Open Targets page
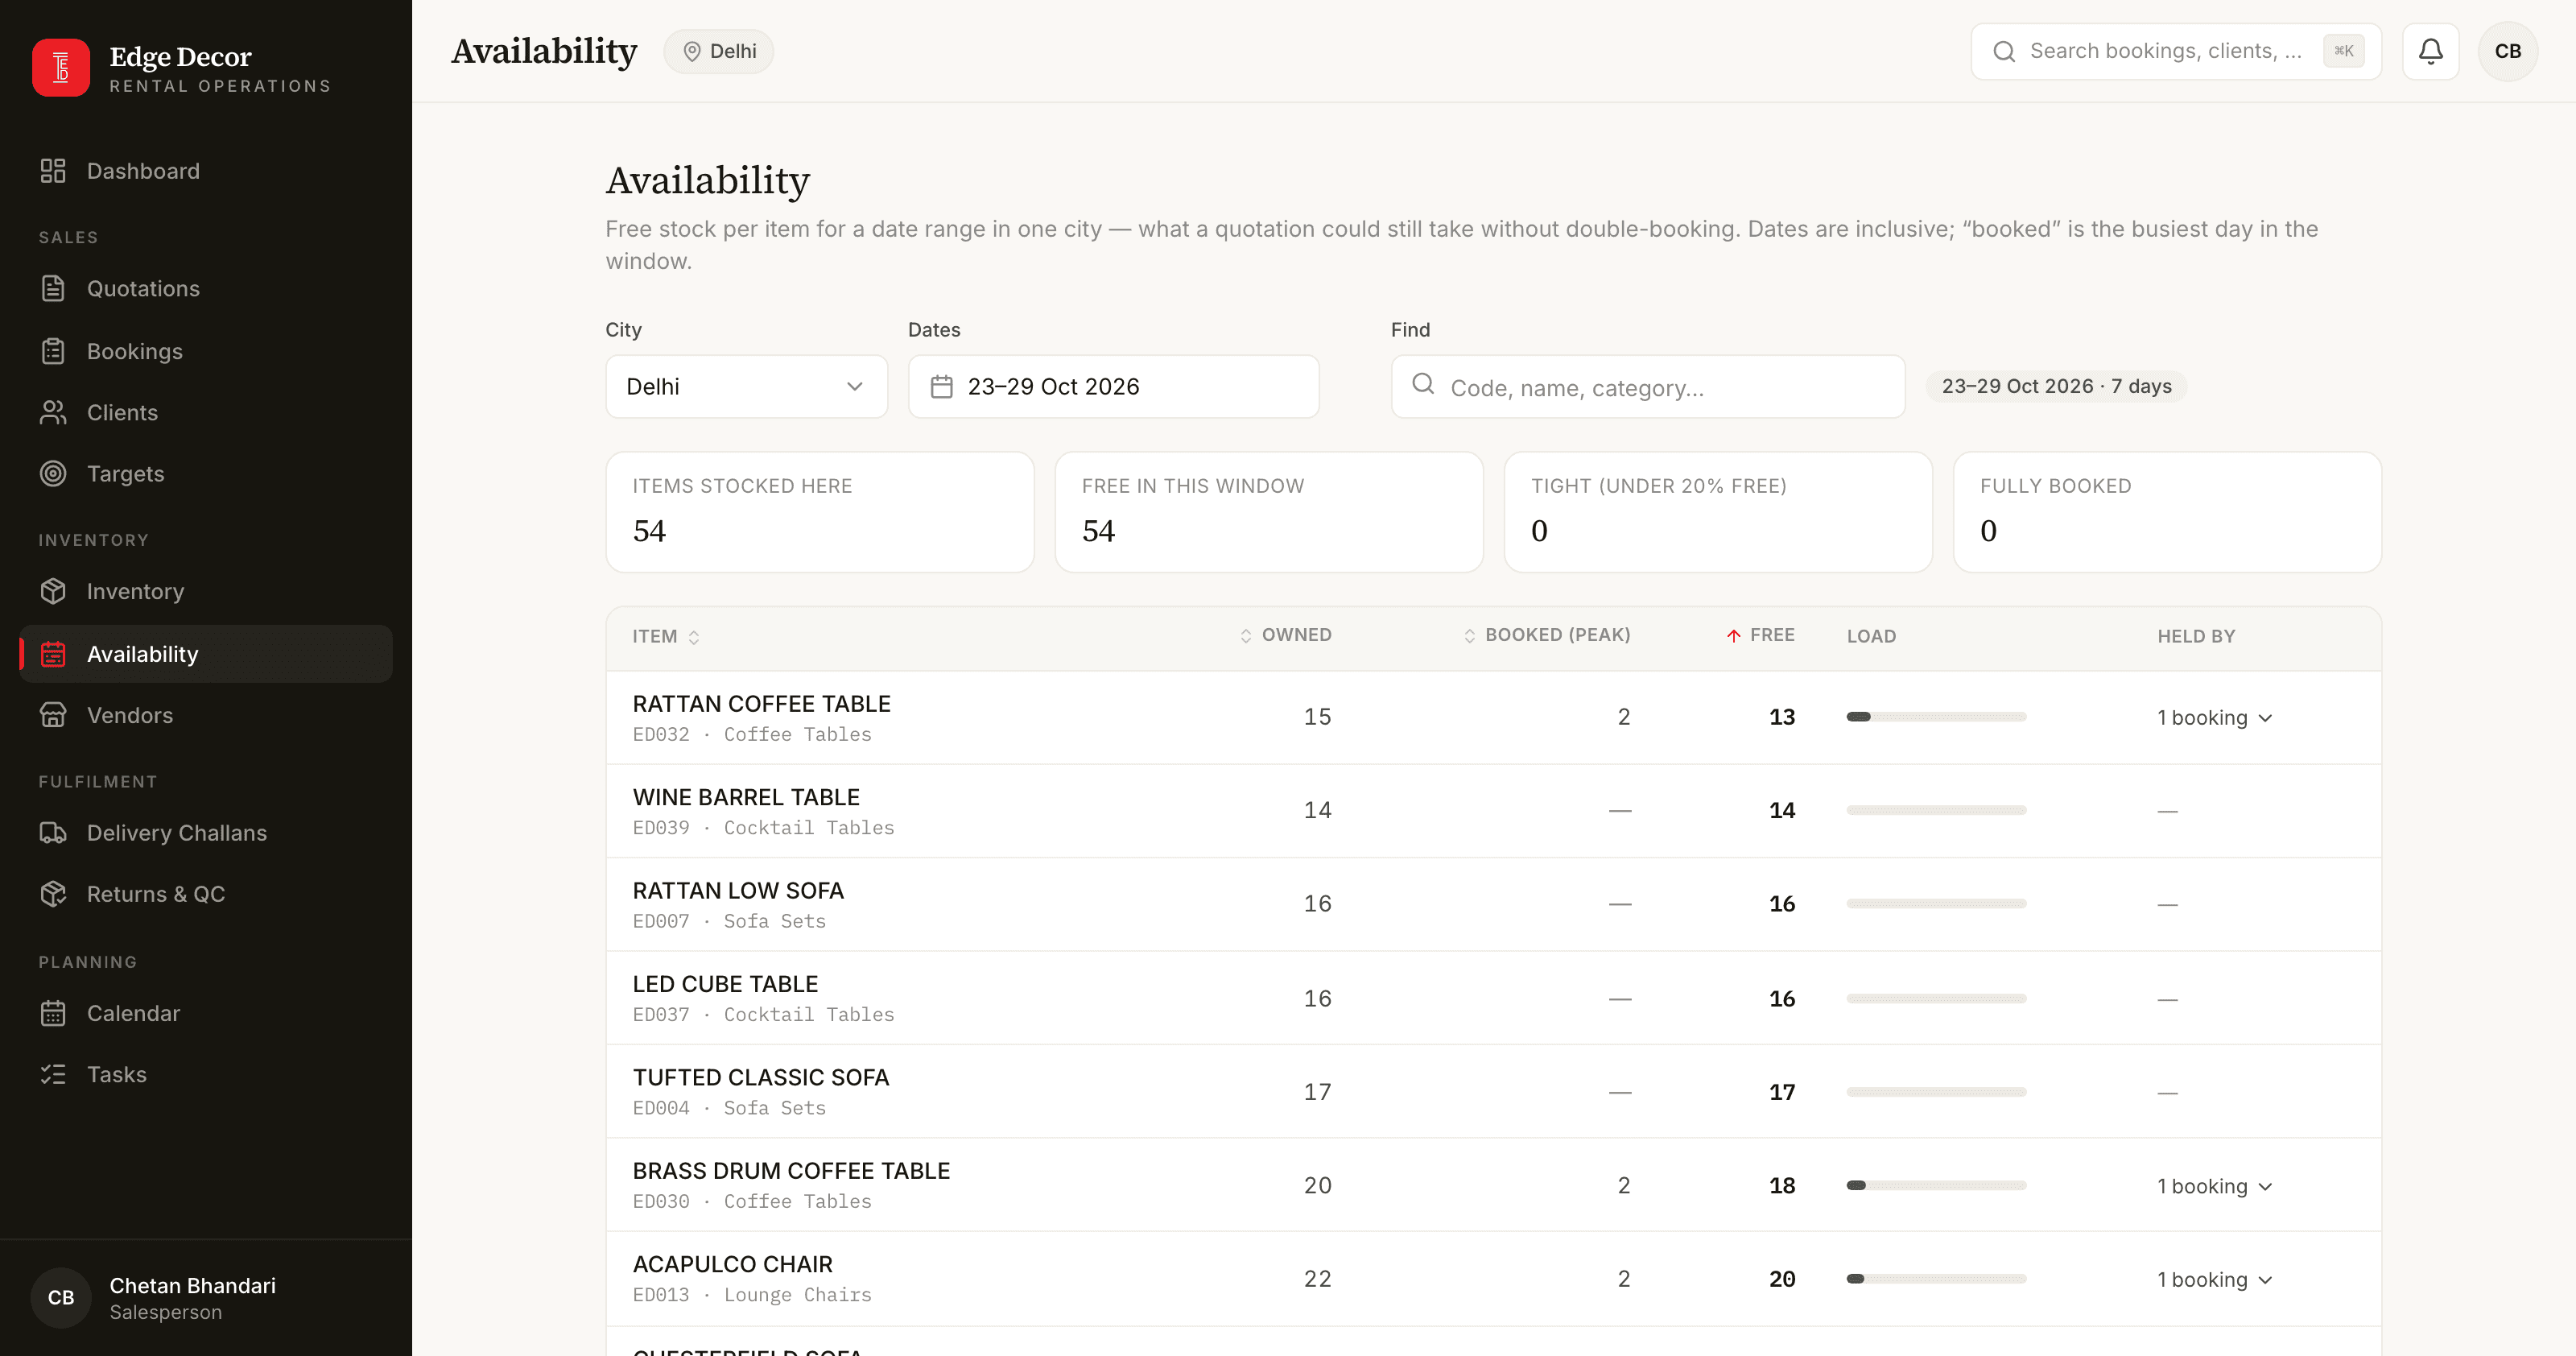The height and width of the screenshot is (1356, 2576). click(x=206, y=473)
